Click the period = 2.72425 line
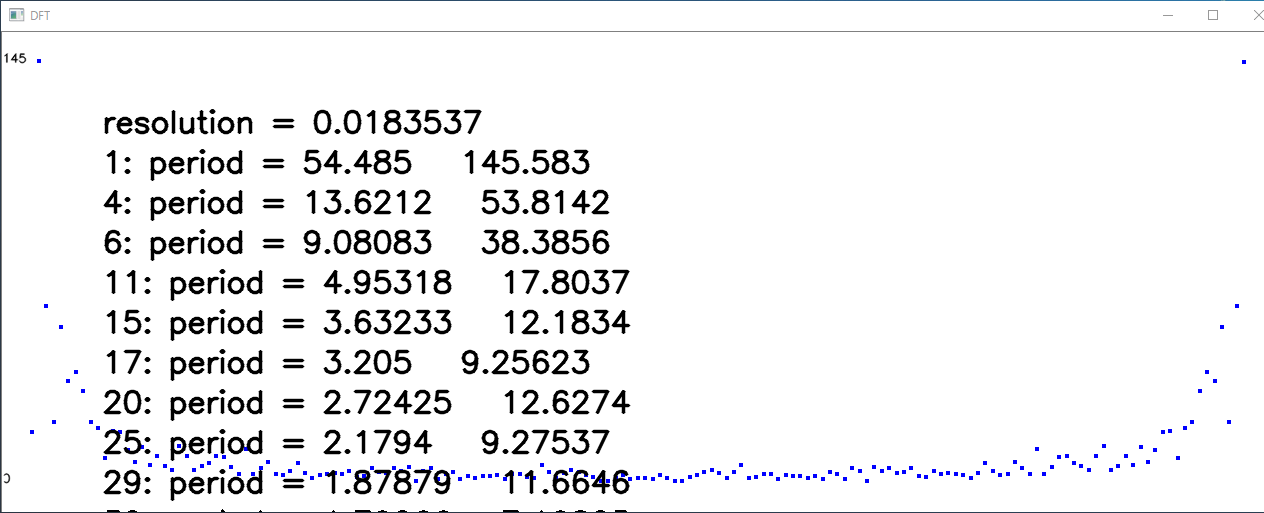 point(366,403)
